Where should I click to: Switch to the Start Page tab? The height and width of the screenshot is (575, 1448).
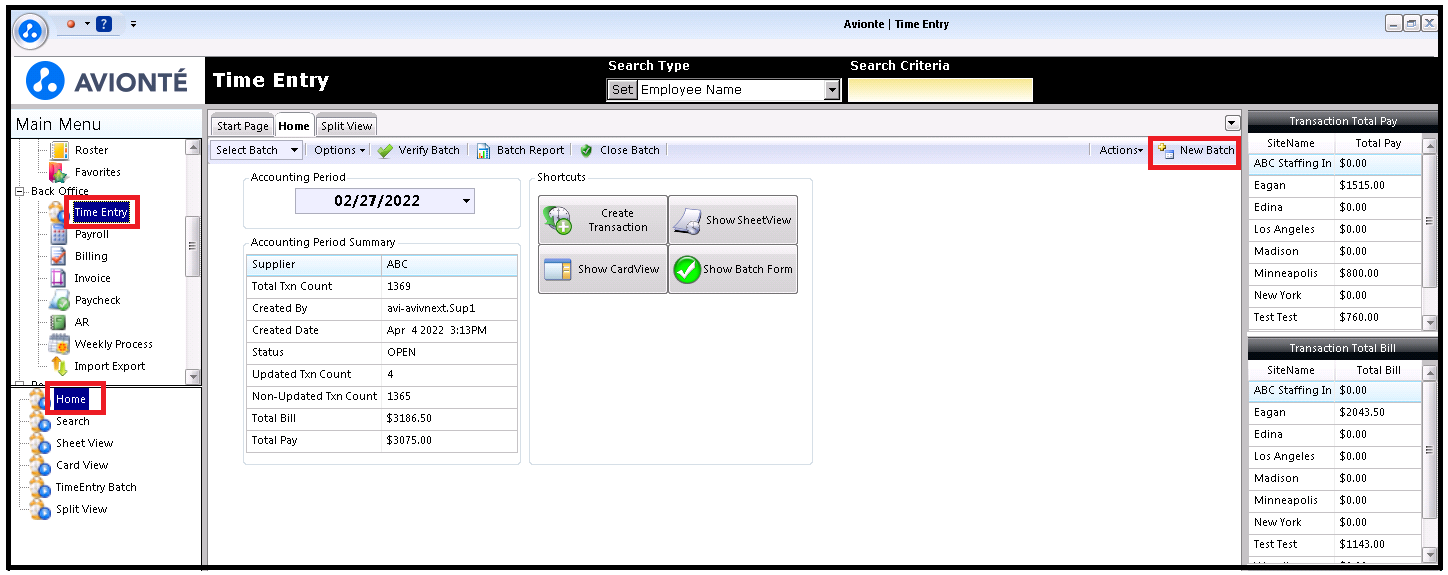coord(243,126)
